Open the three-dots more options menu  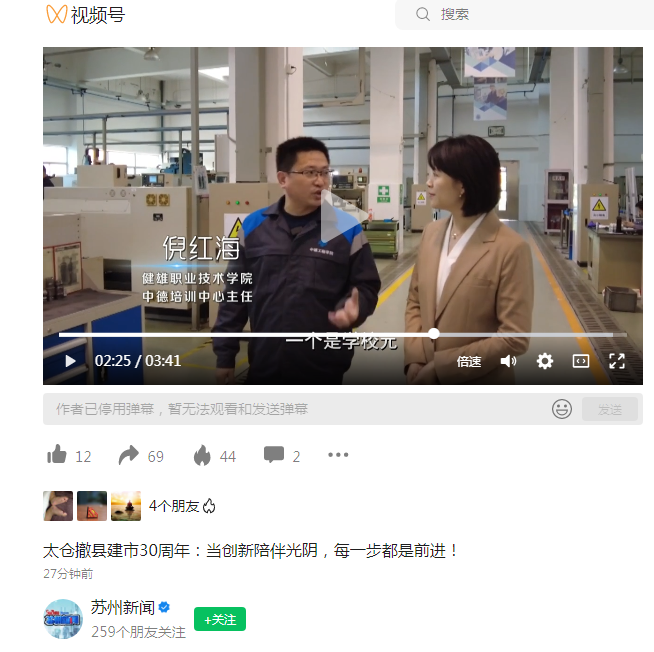338,455
